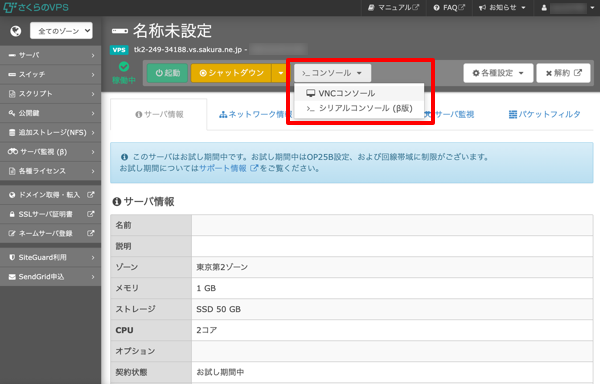The width and height of the screenshot is (600, 384).
Task: Click info icon in trial notice
Action: click(124, 157)
